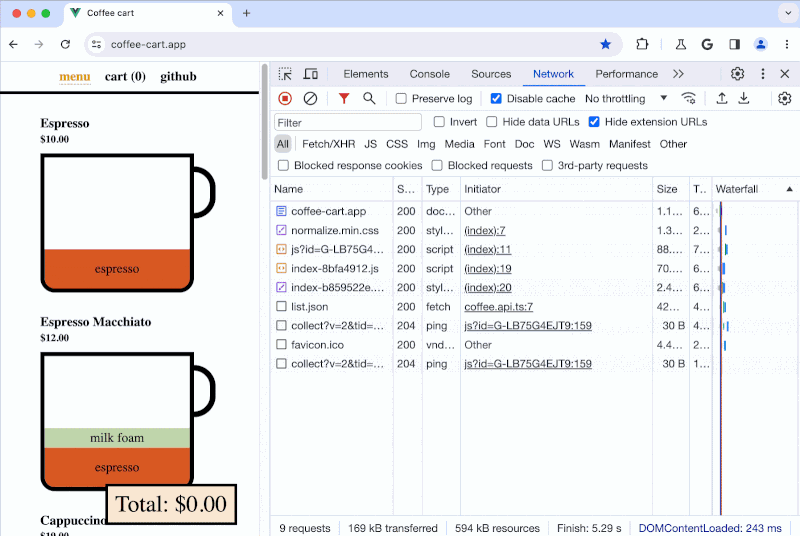Image resolution: width=800 pixels, height=536 pixels.
Task: Import HAR file upload icon
Action: click(721, 98)
